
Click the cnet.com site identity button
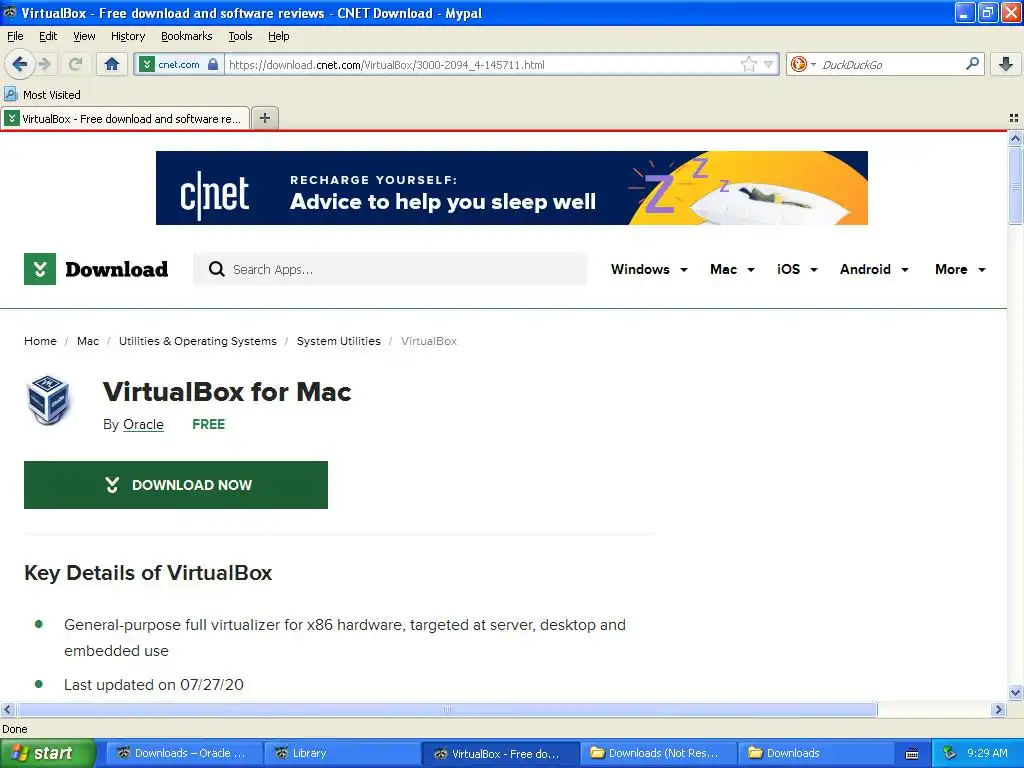pos(179,64)
